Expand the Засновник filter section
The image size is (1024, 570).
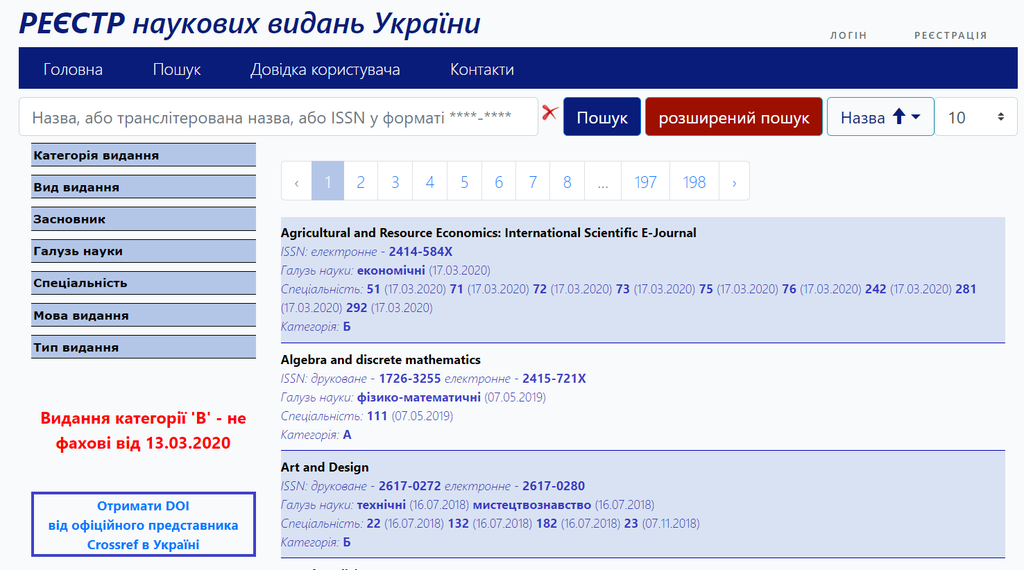pyautogui.click(x=143, y=219)
